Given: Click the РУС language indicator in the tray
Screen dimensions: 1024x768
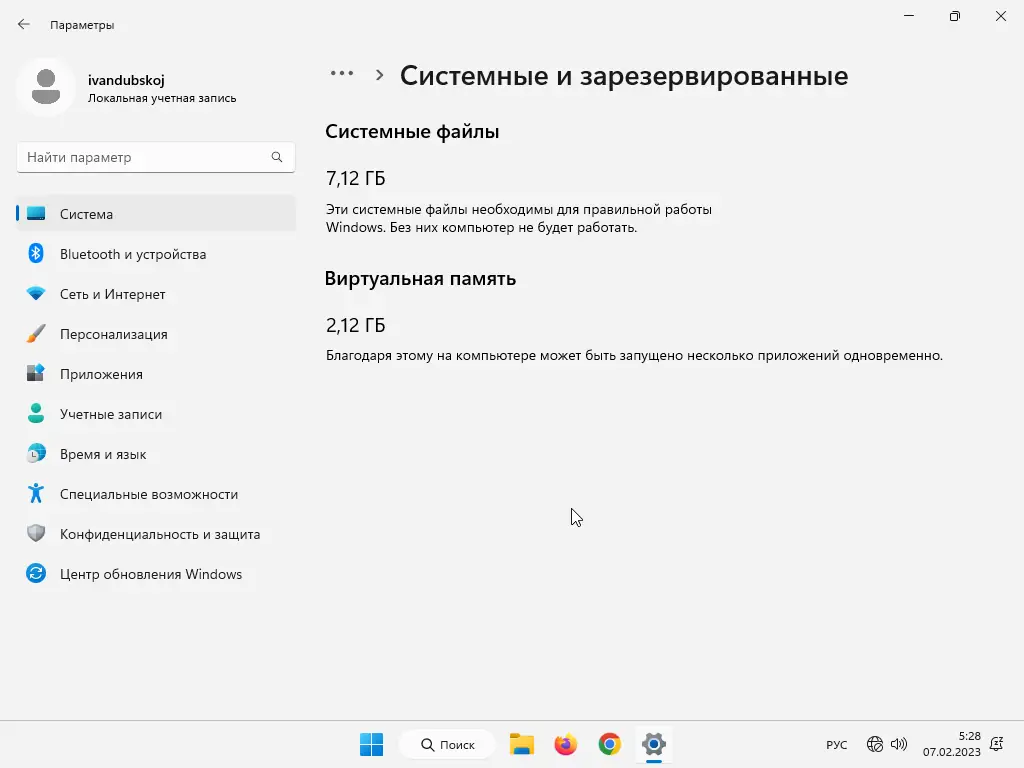Looking at the screenshot, I should [836, 744].
